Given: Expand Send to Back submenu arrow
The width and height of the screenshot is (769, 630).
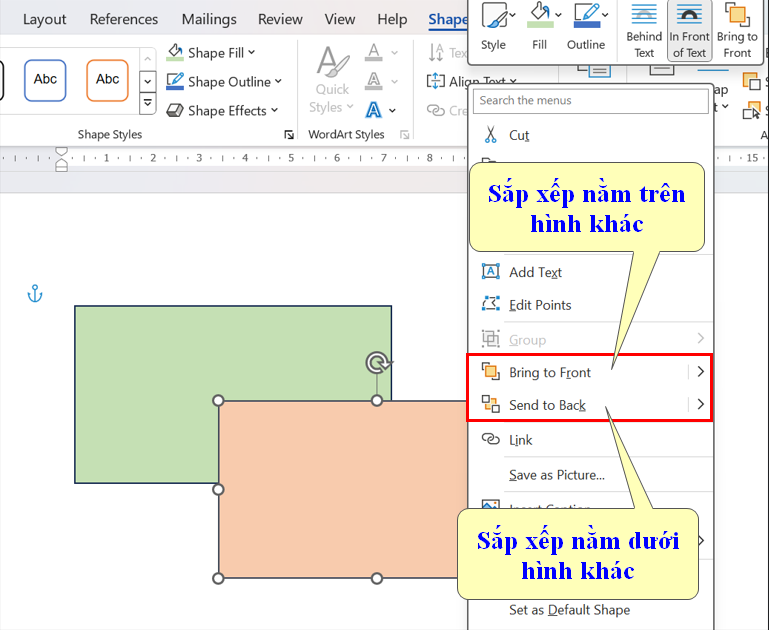Looking at the screenshot, I should pos(700,405).
